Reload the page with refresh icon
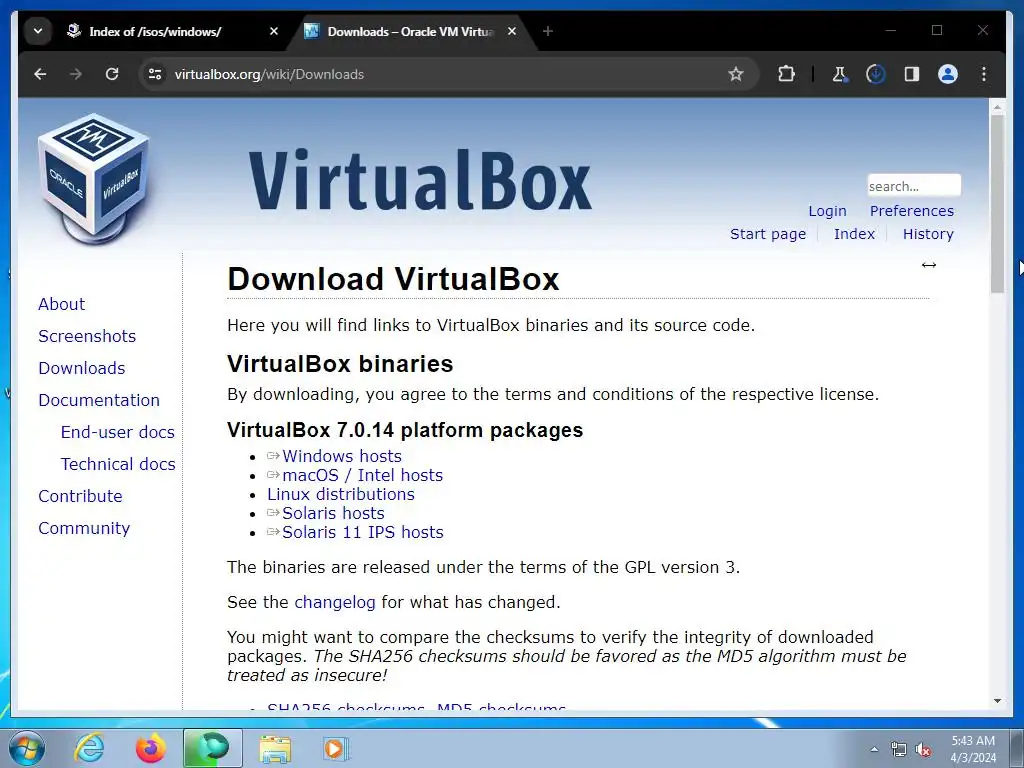The image size is (1024, 768). [112, 74]
